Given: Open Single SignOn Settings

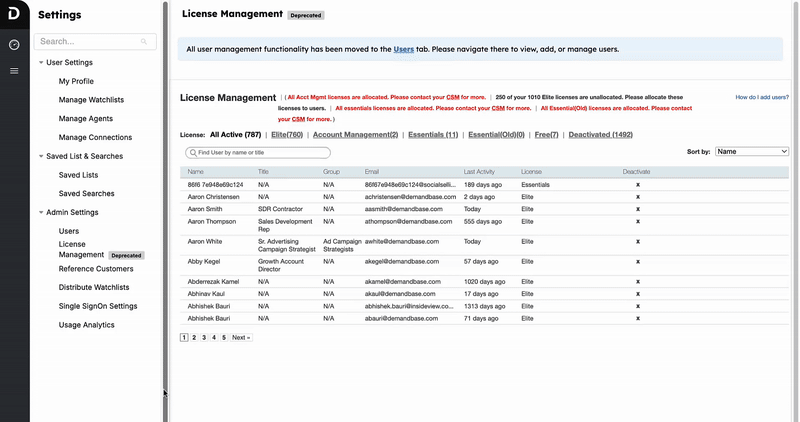Looking at the screenshot, I should pyautogui.click(x=98, y=306).
